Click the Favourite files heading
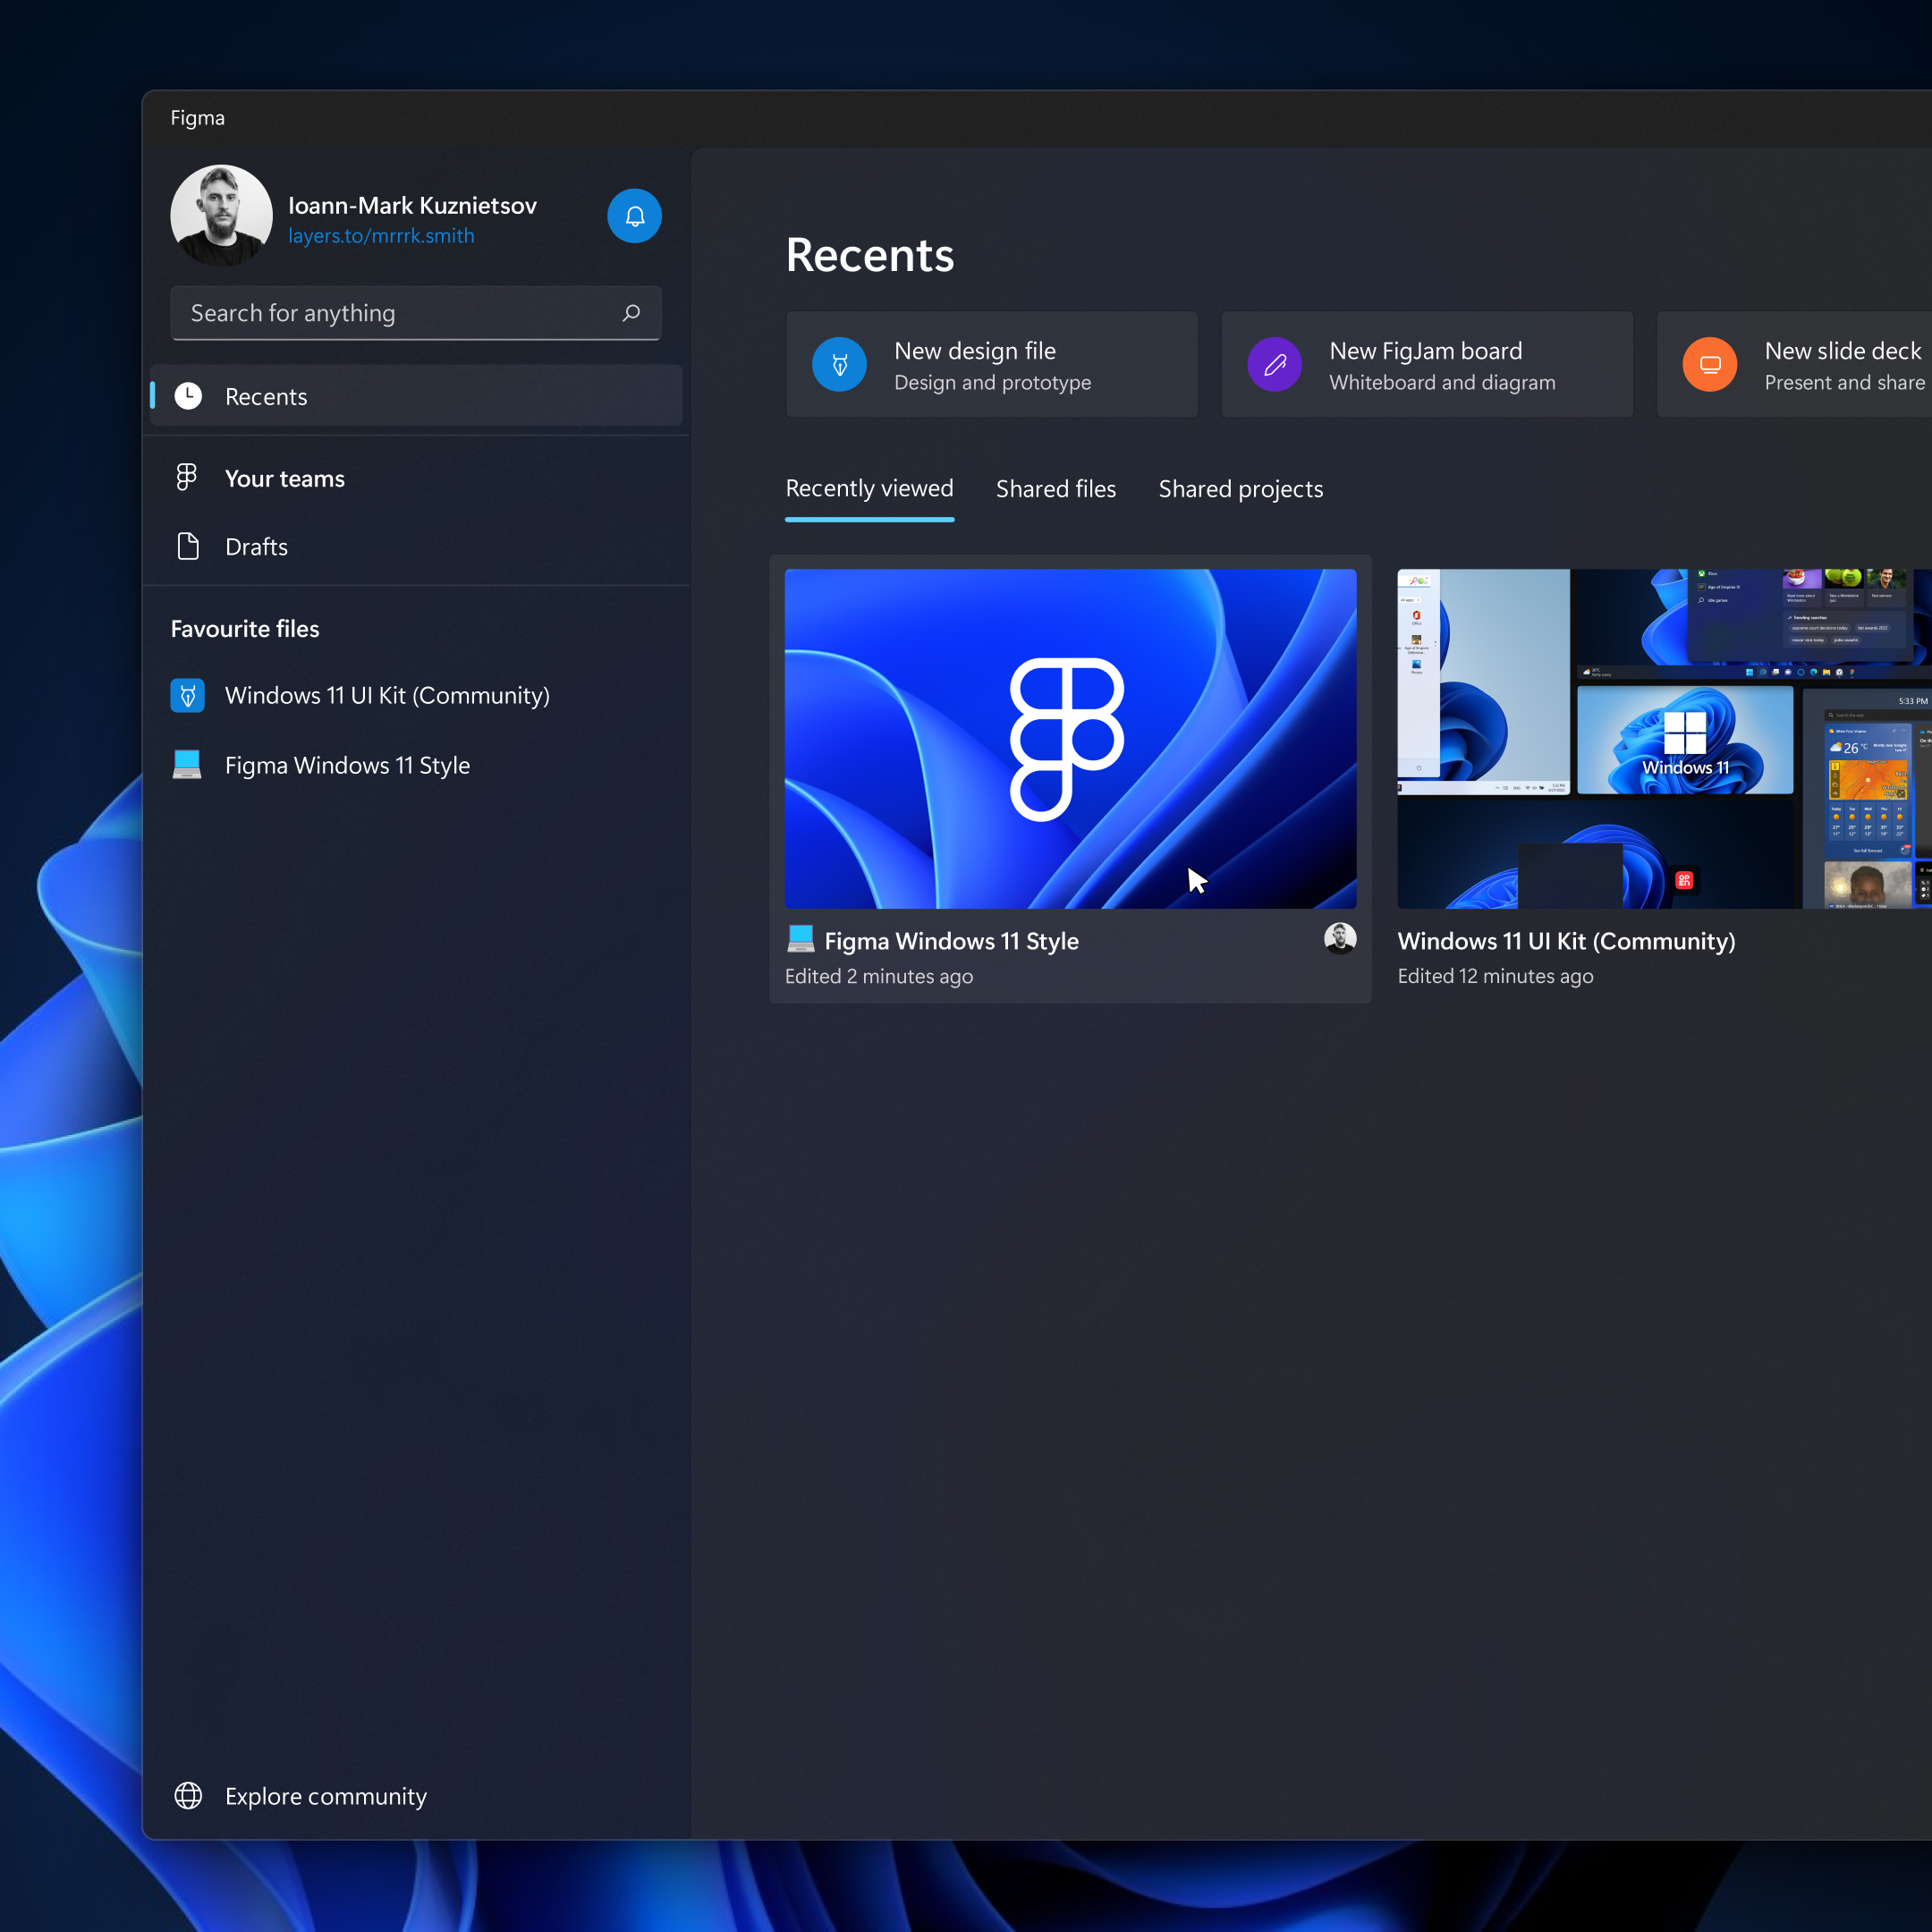This screenshot has height=1932, width=1932. (245, 629)
